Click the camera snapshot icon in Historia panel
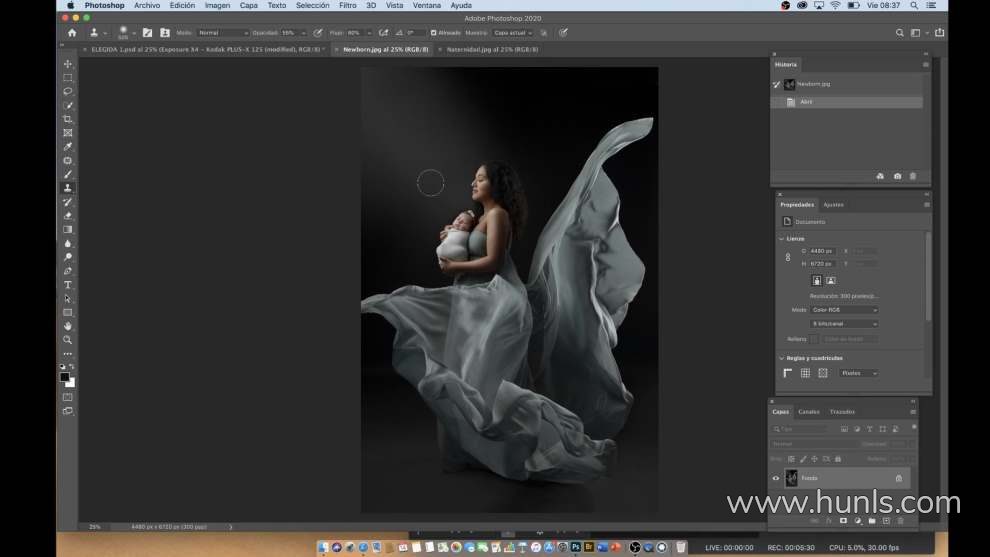This screenshot has height=557, width=990. (897, 176)
